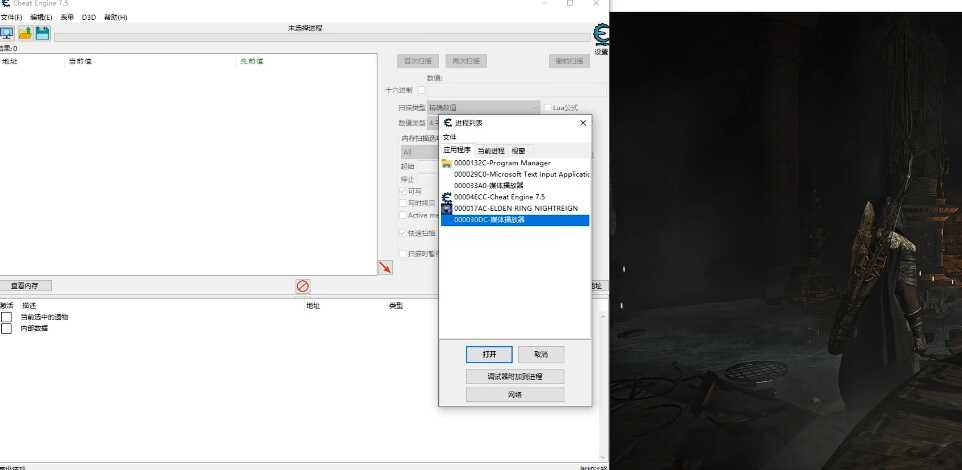Open the 编辑(E) menu
This screenshot has width=962, height=470.
point(41,17)
